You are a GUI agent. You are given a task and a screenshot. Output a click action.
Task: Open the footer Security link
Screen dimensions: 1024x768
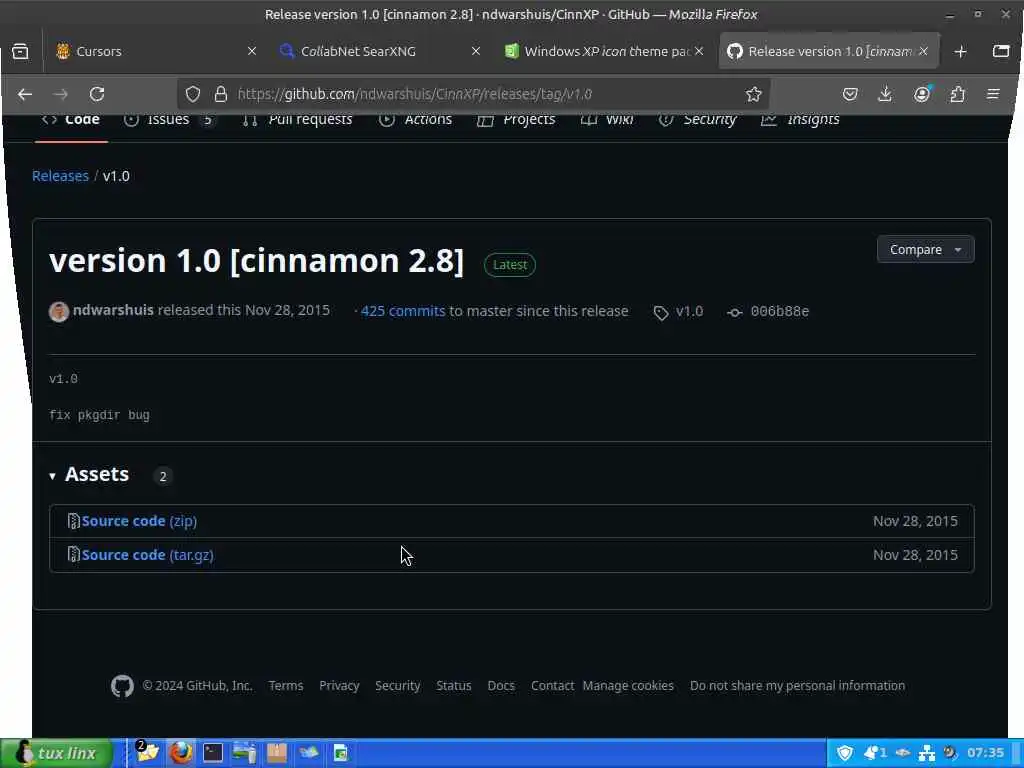pos(397,686)
